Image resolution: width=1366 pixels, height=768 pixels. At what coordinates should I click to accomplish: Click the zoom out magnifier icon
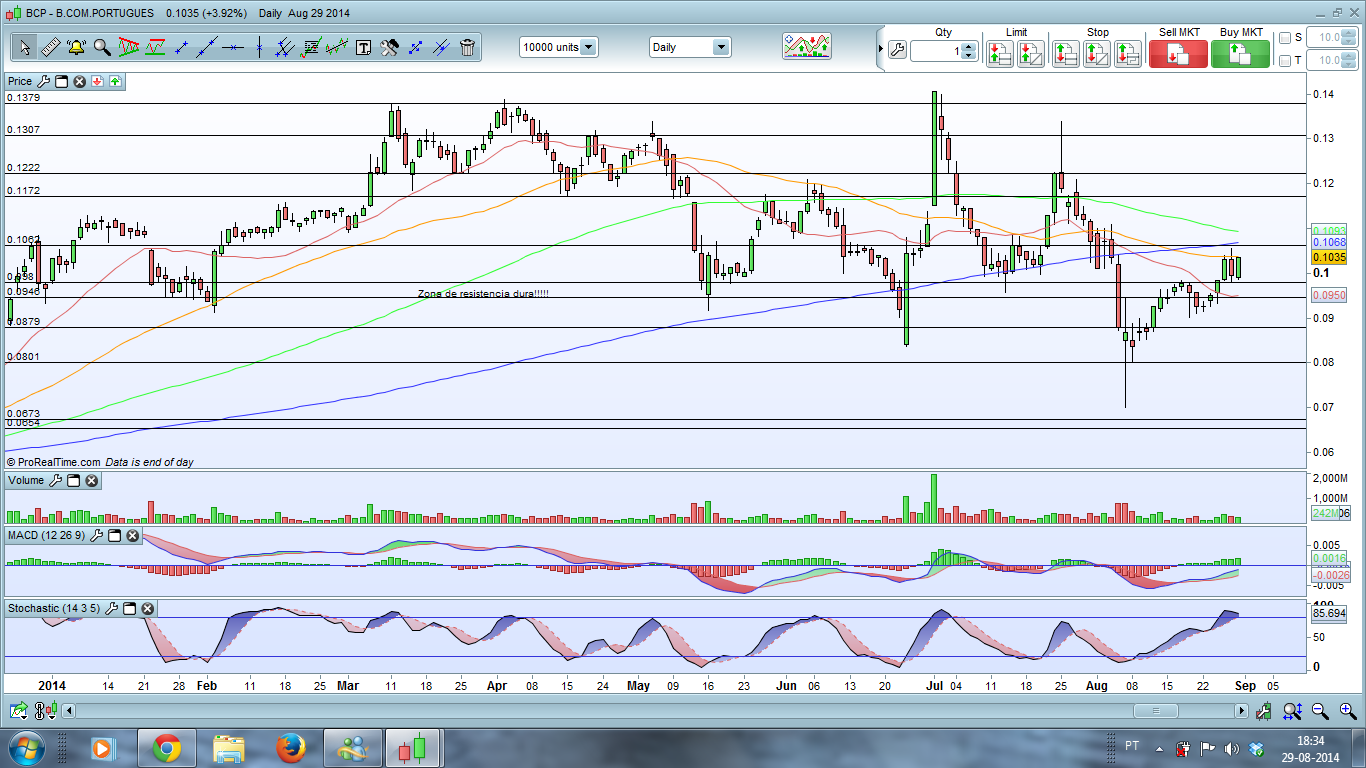[1320, 711]
